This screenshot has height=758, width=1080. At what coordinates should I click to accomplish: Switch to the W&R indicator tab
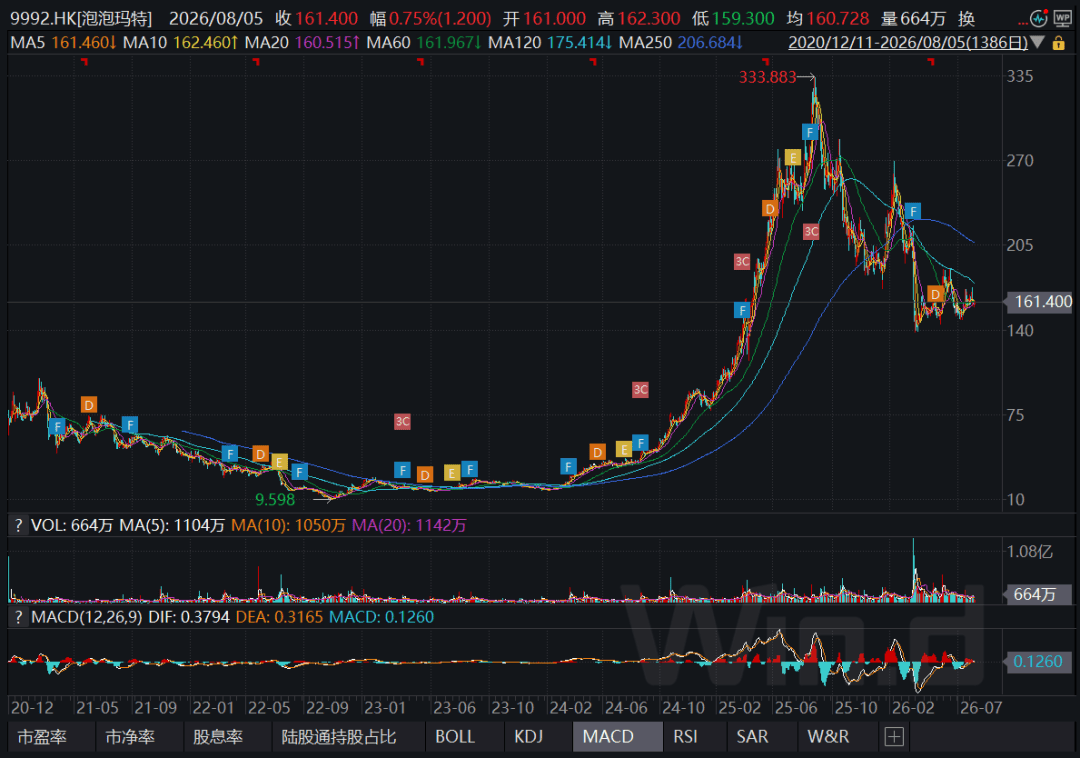[829, 737]
